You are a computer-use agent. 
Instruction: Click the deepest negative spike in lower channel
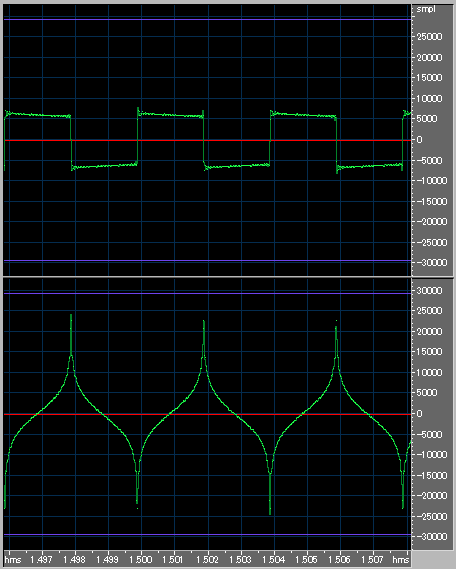coord(270,512)
